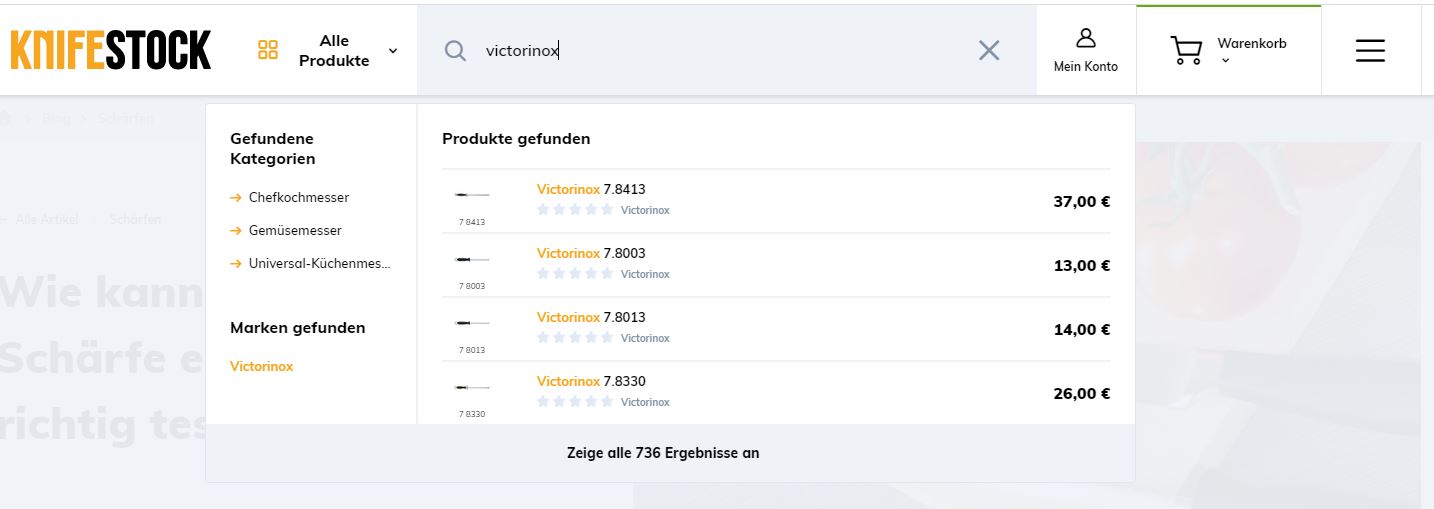This screenshot has width=1434, height=509.
Task: Click the KnifeStock logo
Action: tap(111, 50)
